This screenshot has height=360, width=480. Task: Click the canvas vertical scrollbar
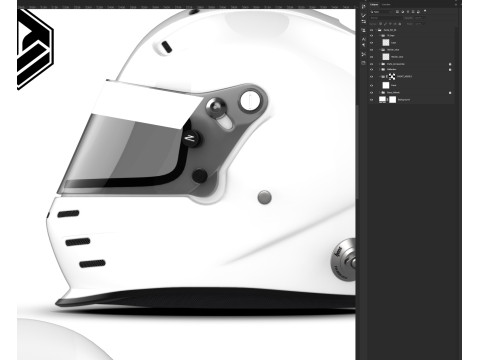click(x=357, y=152)
